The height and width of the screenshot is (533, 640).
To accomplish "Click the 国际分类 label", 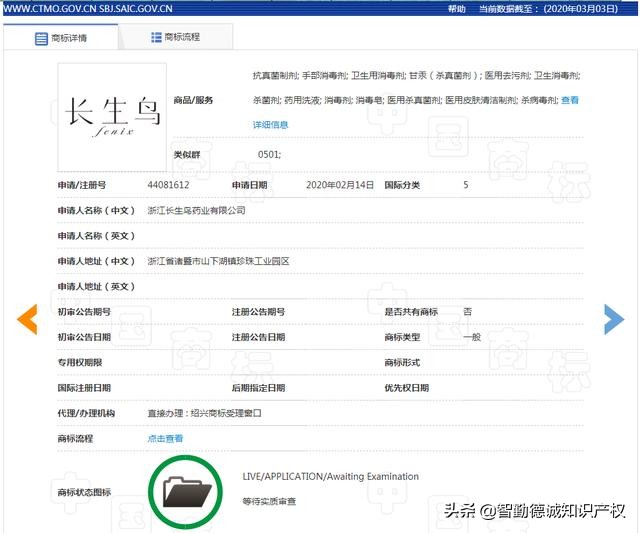I will [402, 185].
